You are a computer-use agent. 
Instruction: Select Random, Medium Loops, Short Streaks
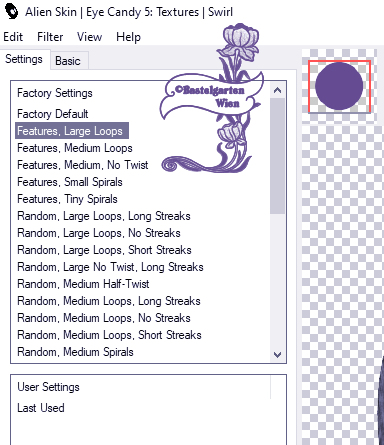tap(109, 335)
